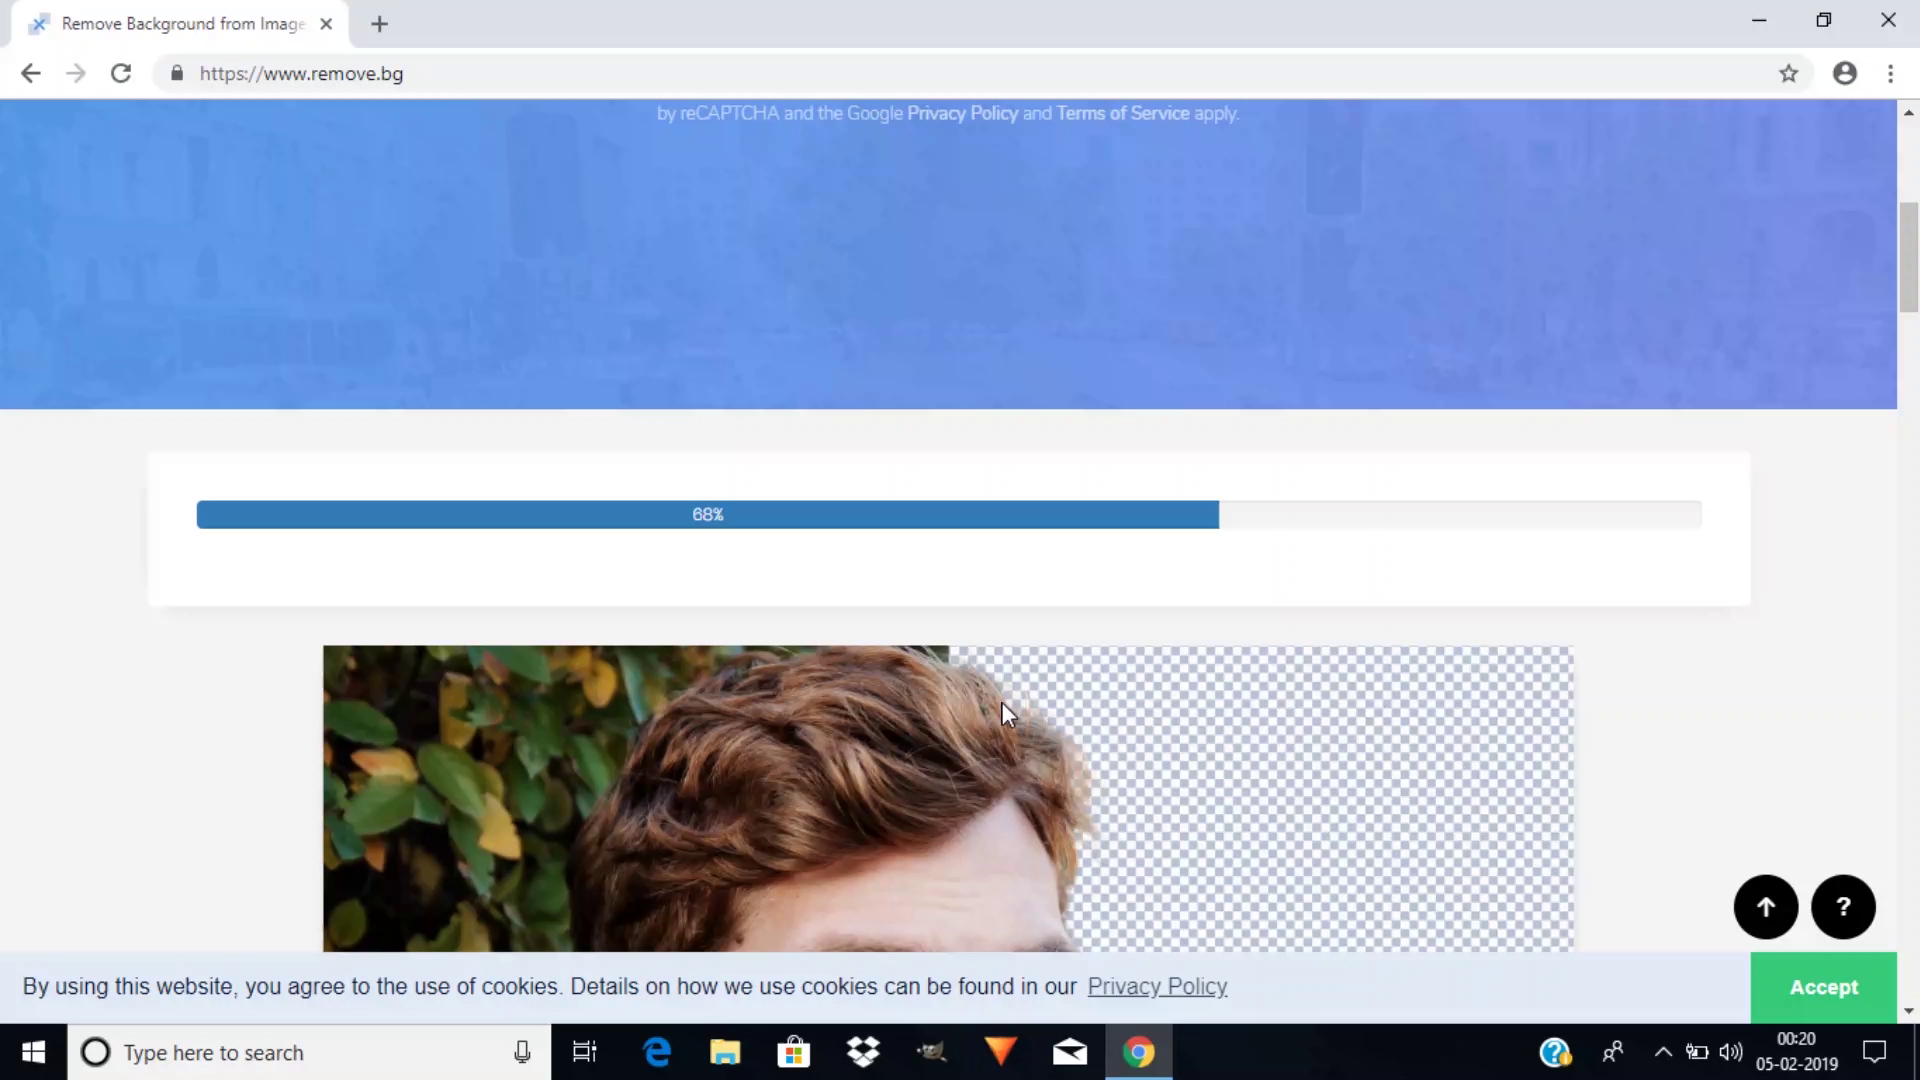Open Dropbox from taskbar
The image size is (1920, 1080).
(x=862, y=1052)
